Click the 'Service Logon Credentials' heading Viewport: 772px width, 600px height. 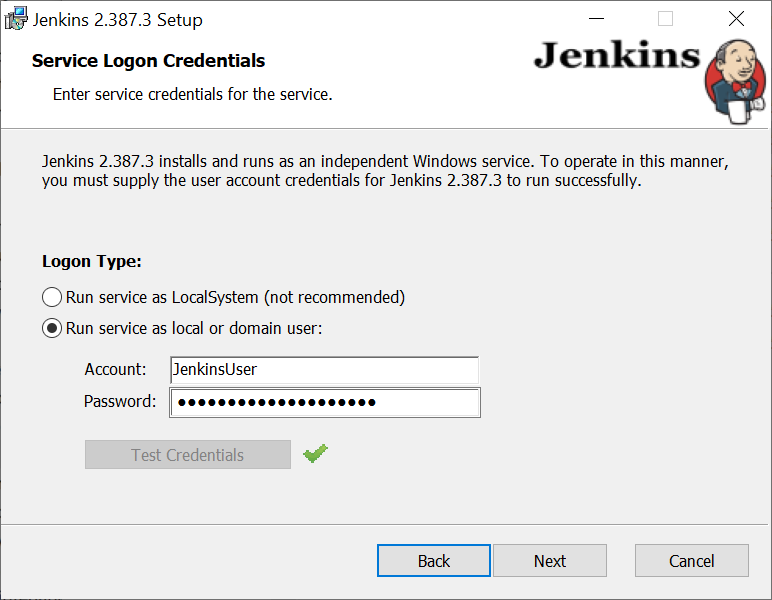[148, 61]
